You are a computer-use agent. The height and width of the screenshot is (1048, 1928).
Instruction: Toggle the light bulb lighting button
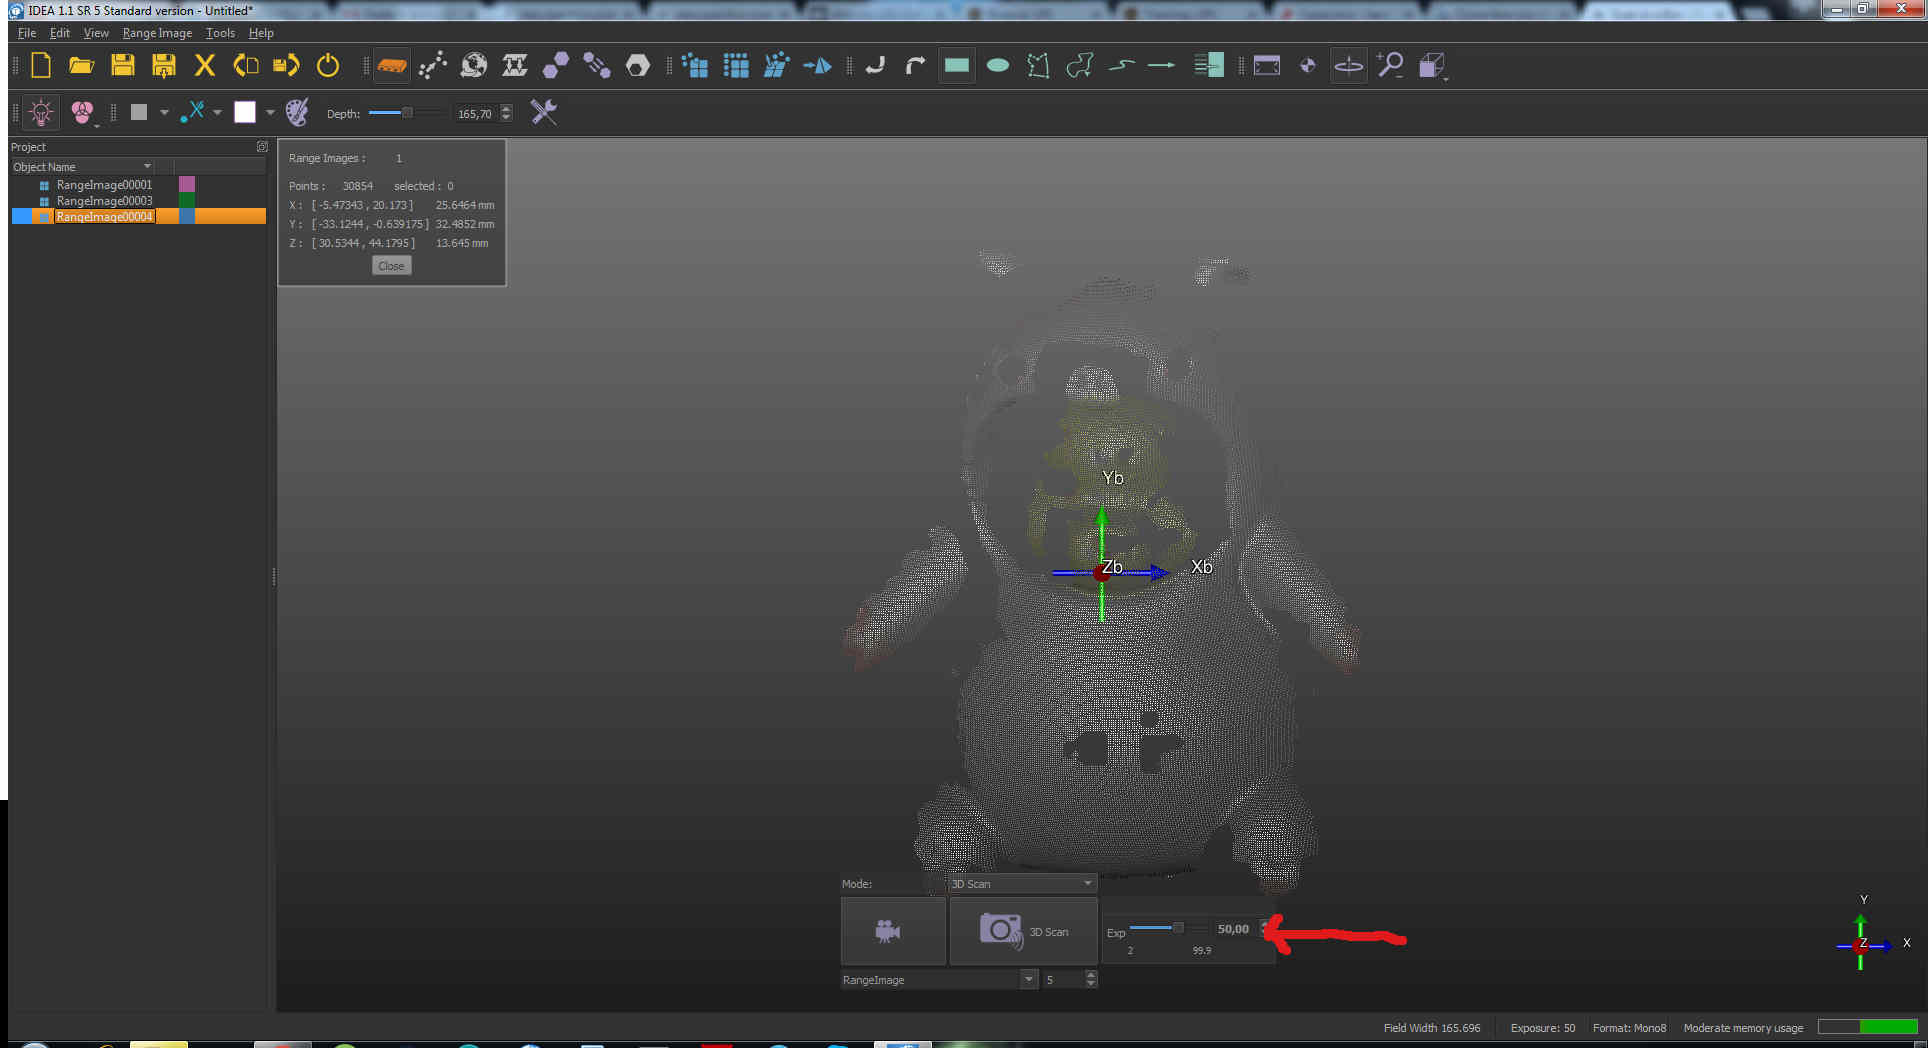(x=41, y=112)
